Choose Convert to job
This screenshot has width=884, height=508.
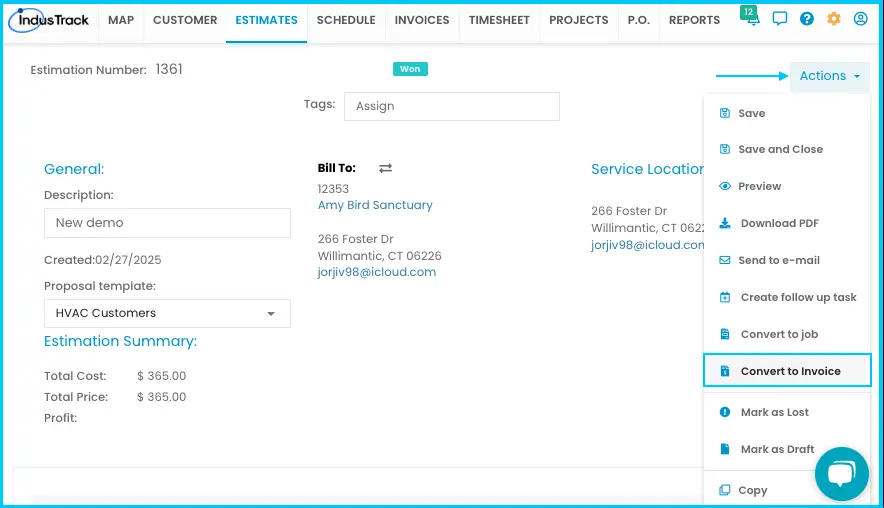tap(787, 334)
